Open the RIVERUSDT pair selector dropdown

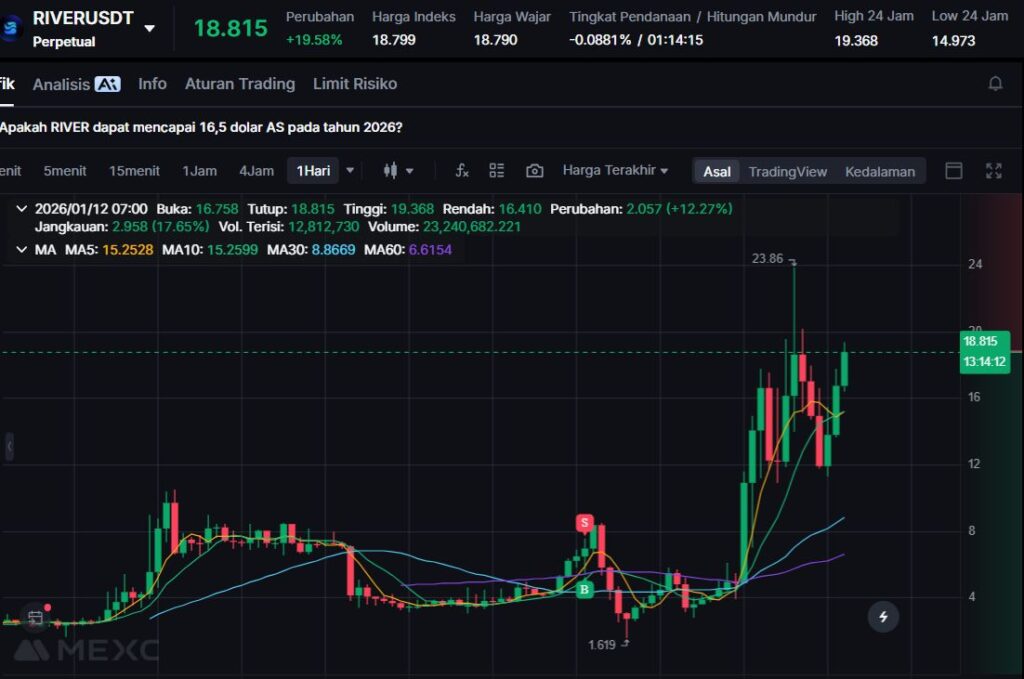pos(149,28)
